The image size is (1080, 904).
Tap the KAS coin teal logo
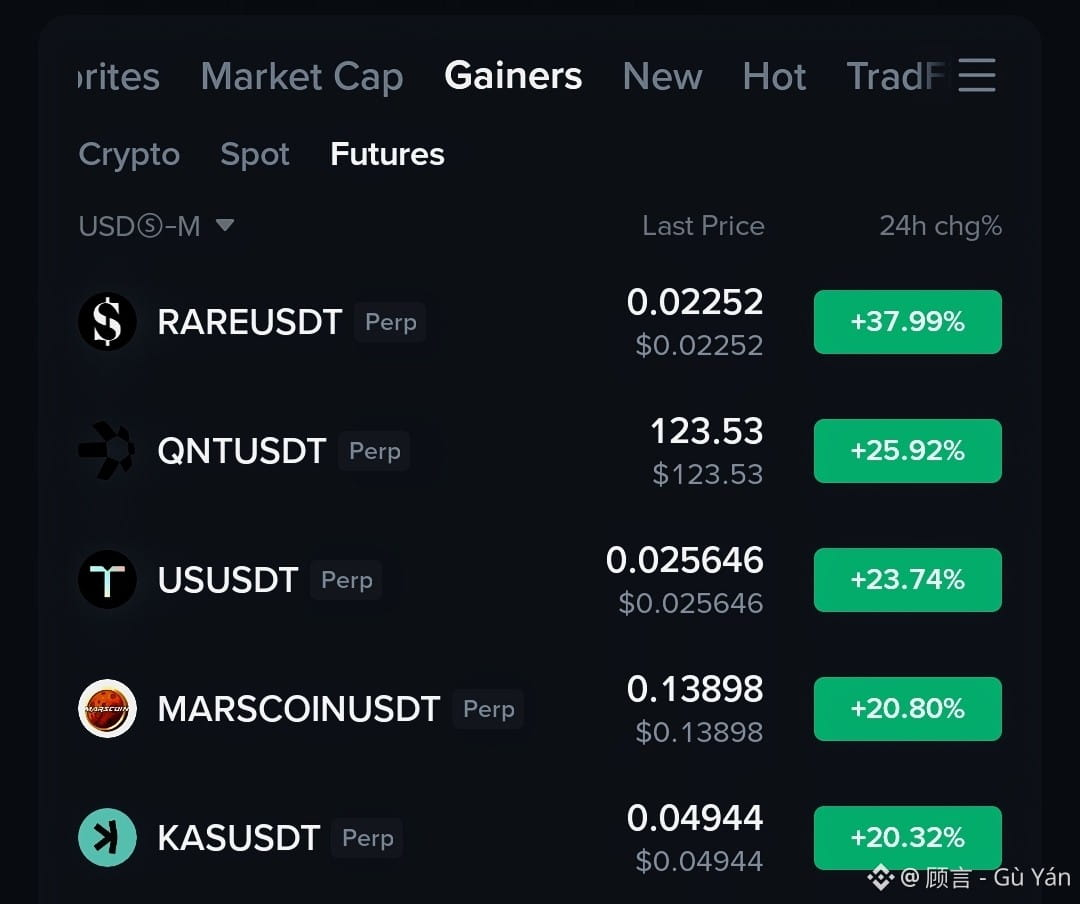[x=107, y=837]
